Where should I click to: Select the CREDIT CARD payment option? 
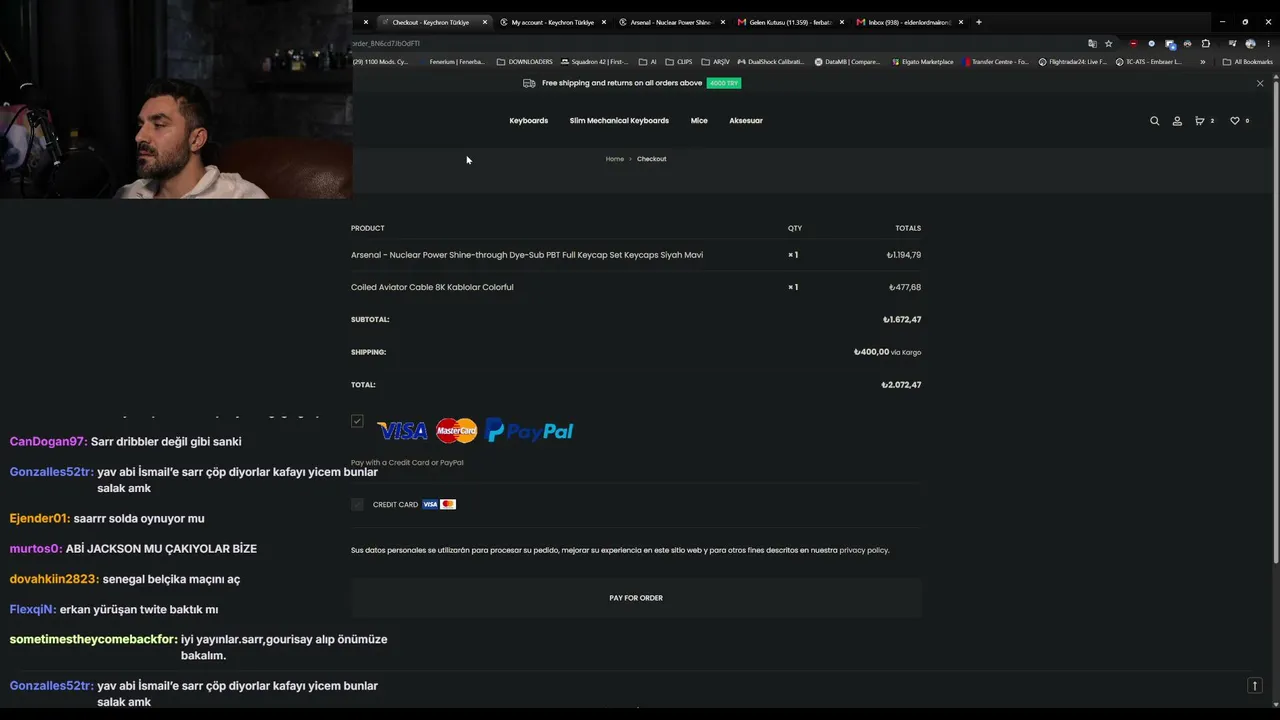coord(357,504)
